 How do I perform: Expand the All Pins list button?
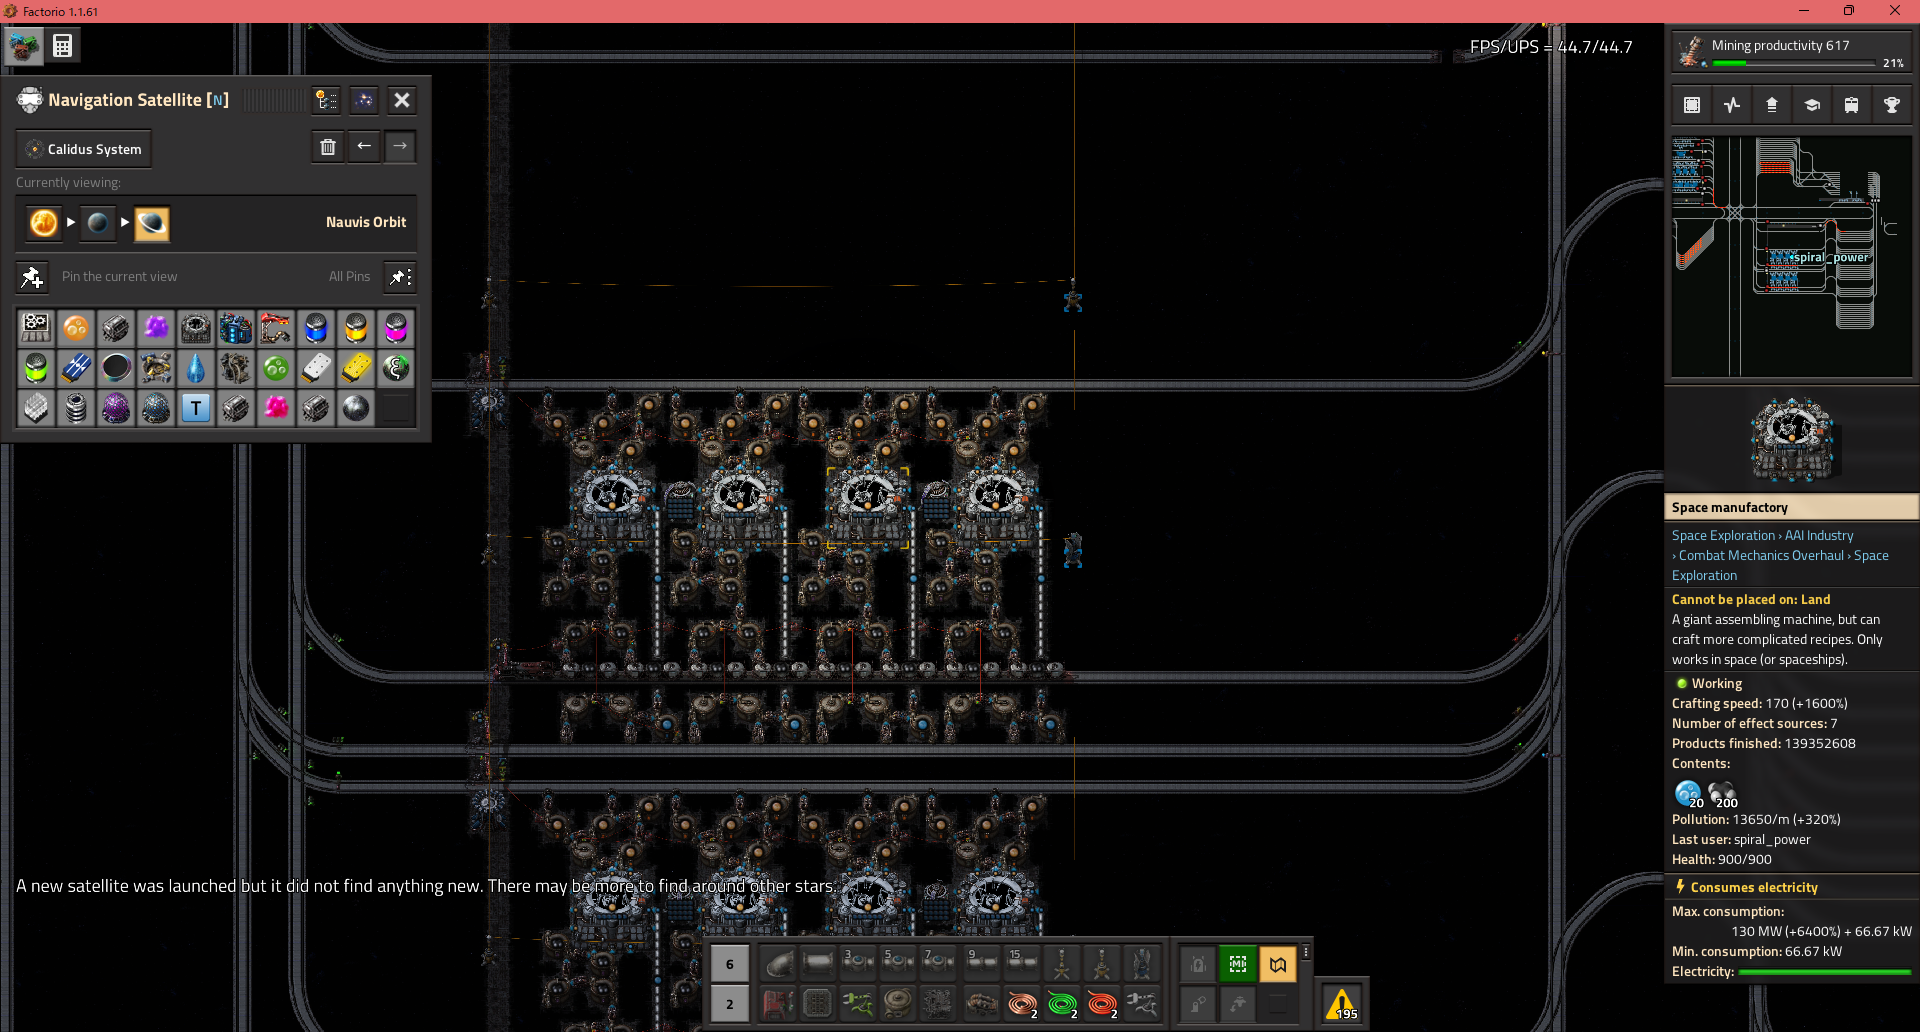point(400,277)
